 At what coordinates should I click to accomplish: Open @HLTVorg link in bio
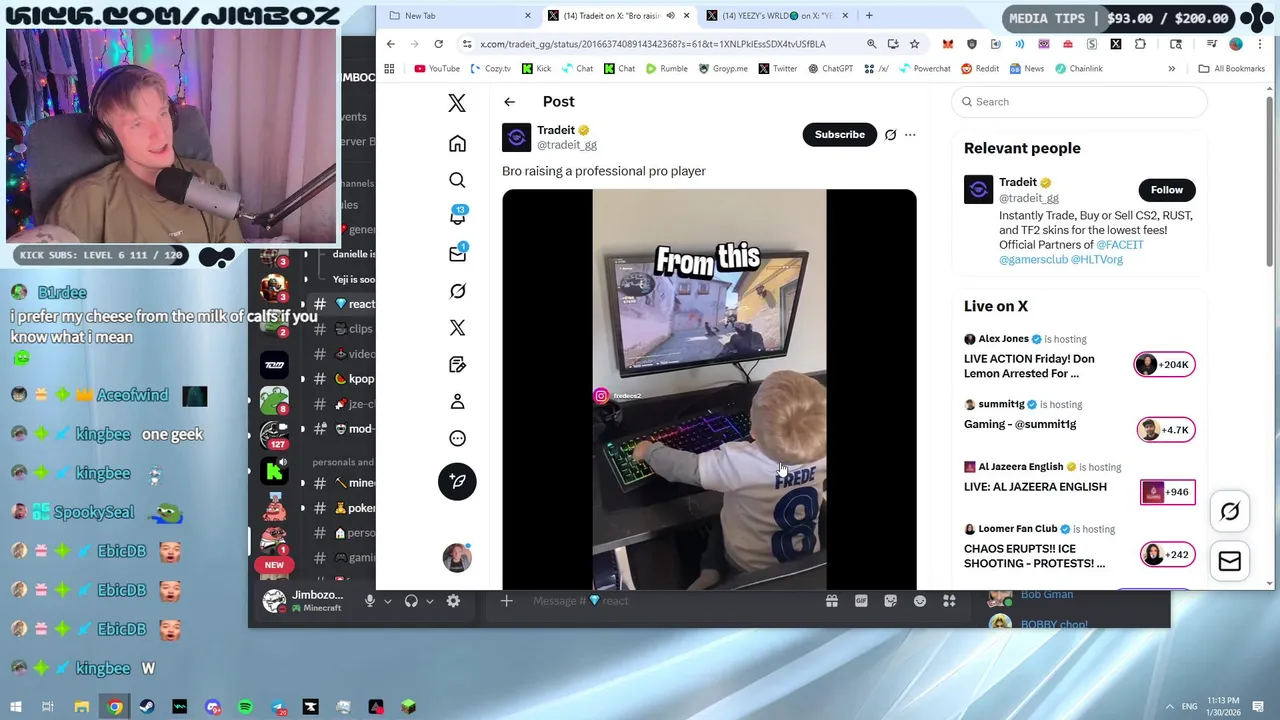click(1097, 260)
